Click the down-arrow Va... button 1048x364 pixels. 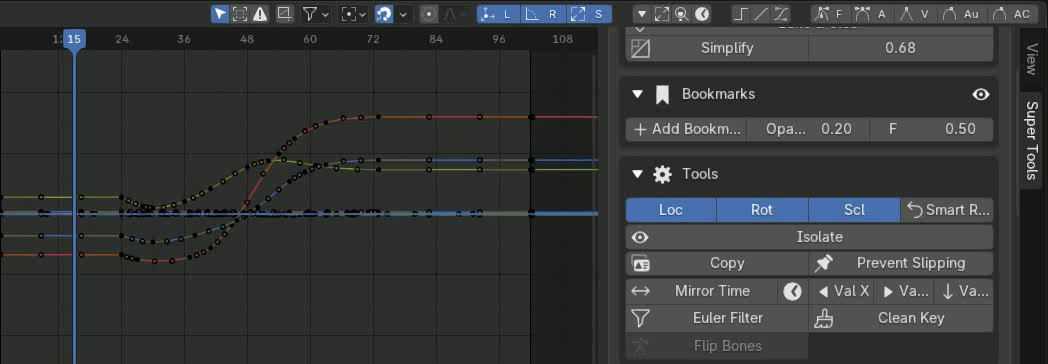[x=963, y=291]
